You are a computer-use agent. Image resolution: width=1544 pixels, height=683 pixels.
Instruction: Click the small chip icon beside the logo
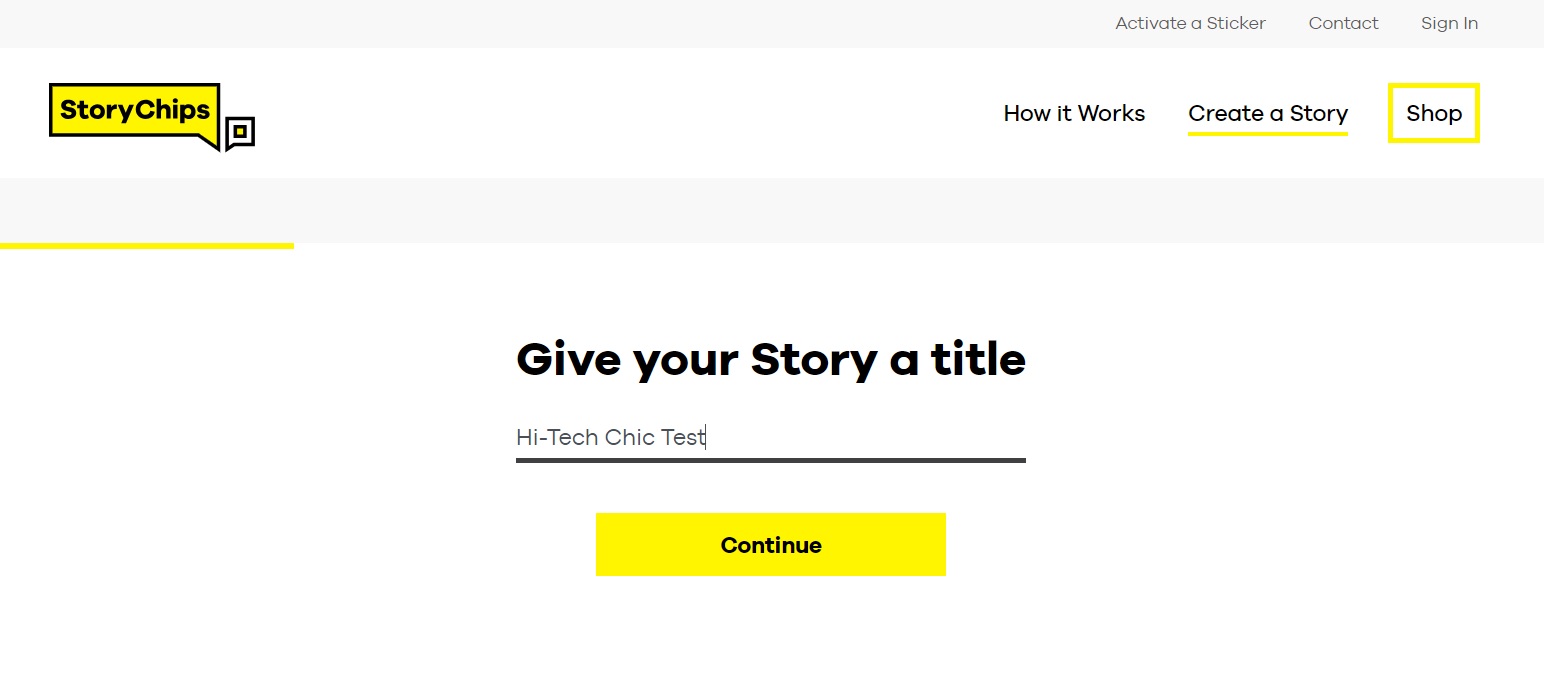240,133
